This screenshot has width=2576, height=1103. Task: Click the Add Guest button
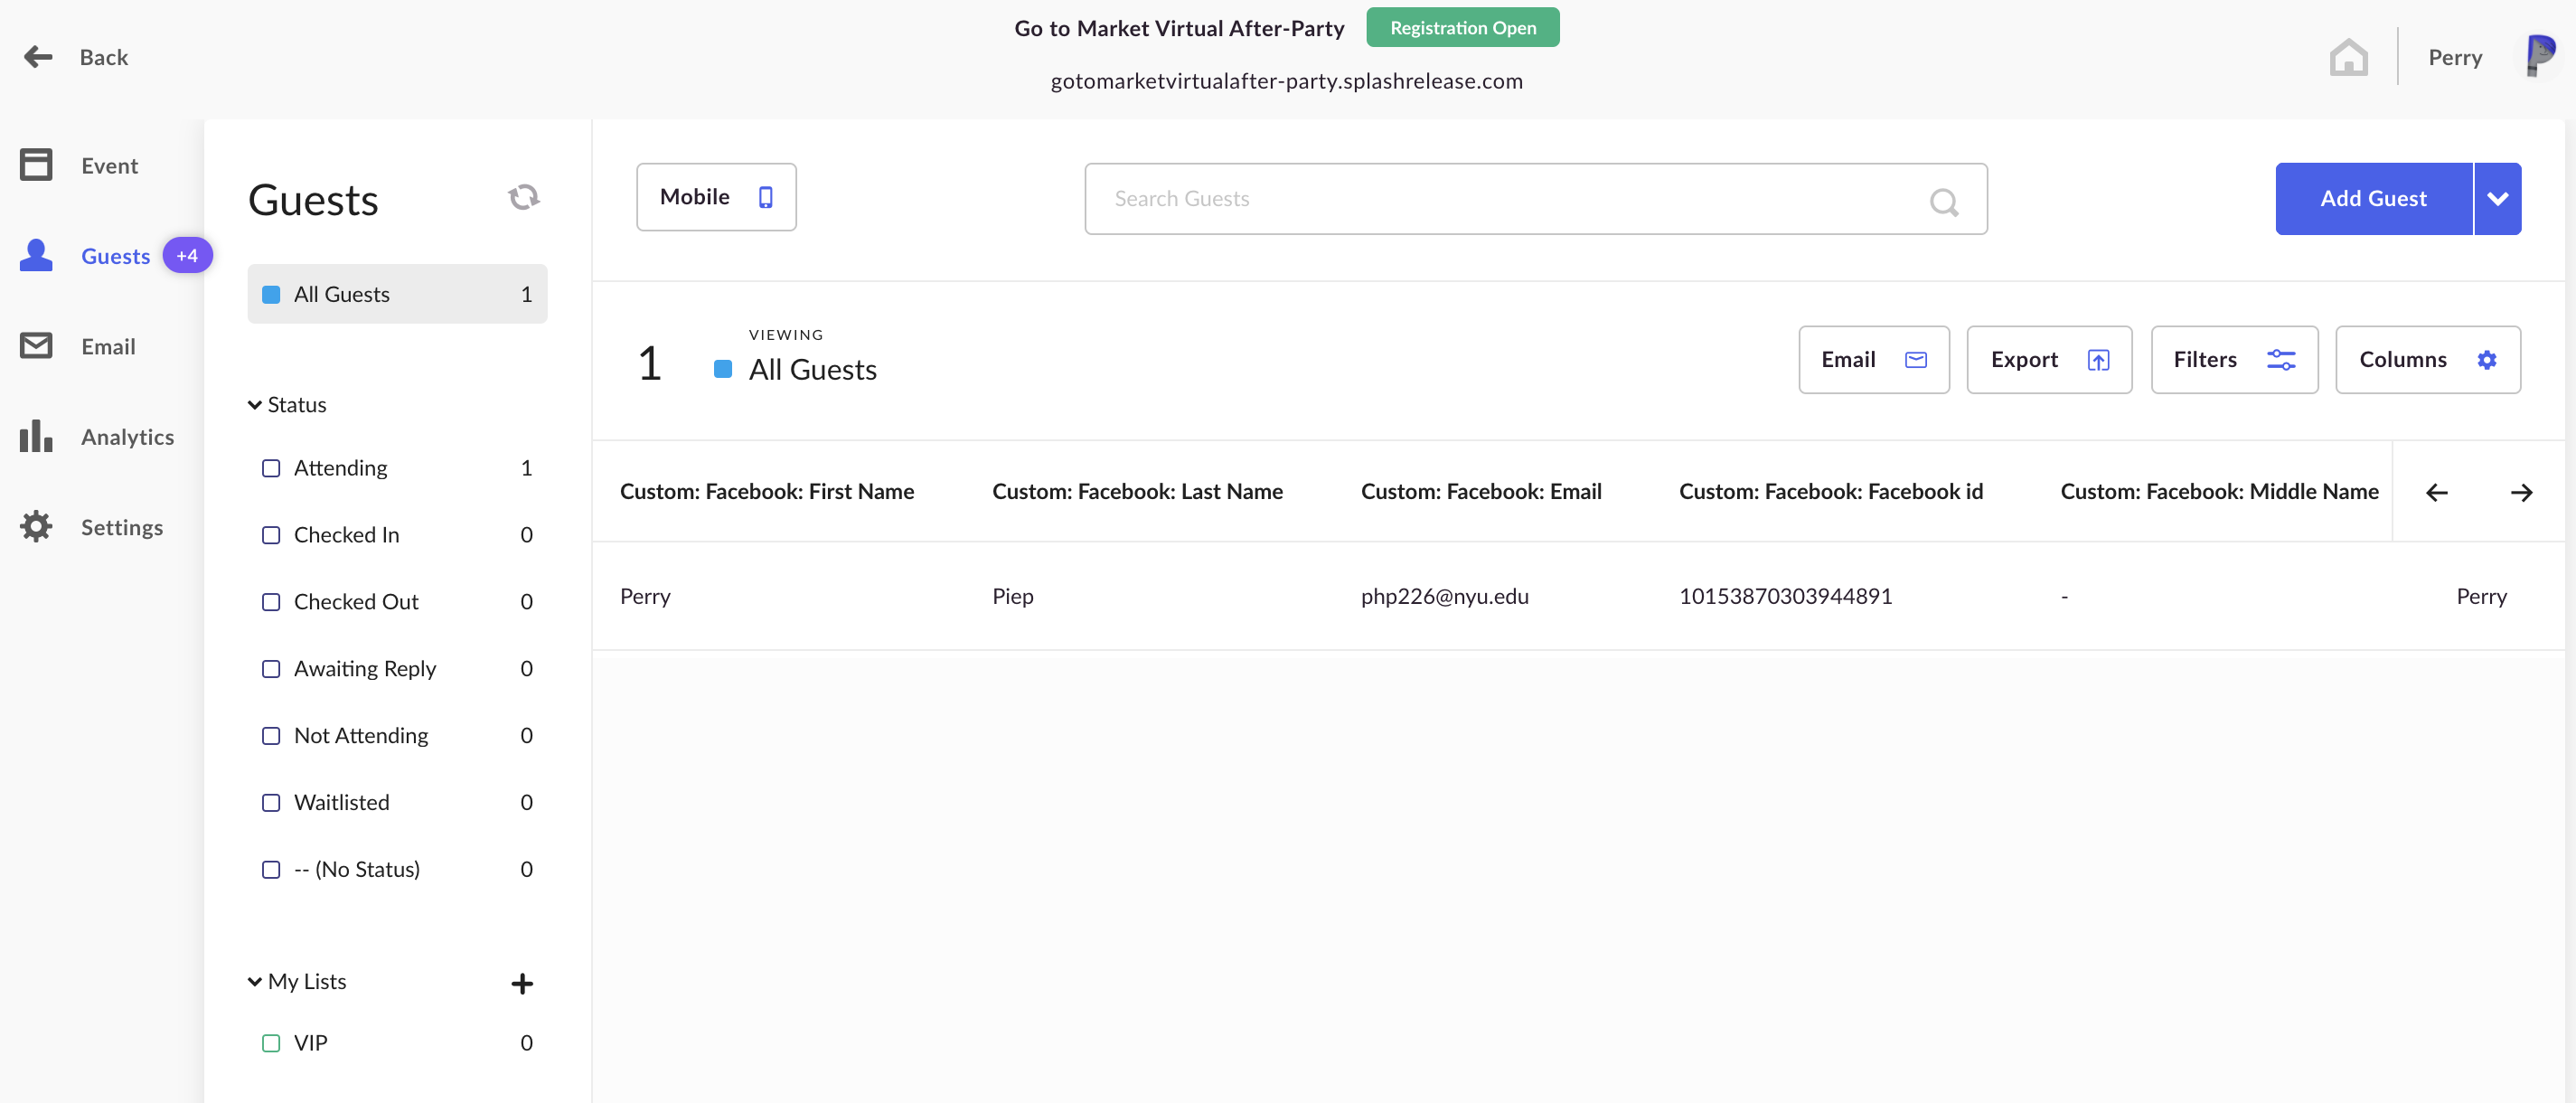[2373, 199]
